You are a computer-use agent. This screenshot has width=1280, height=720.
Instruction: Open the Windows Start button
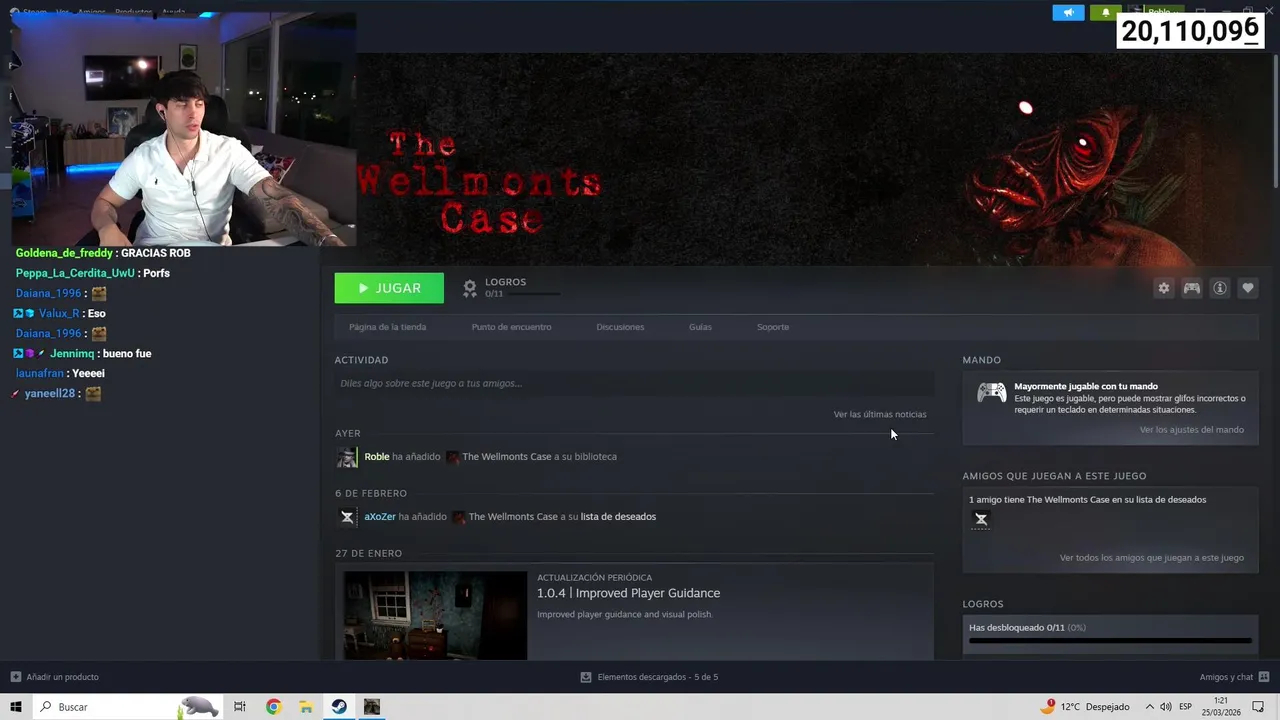[16, 707]
